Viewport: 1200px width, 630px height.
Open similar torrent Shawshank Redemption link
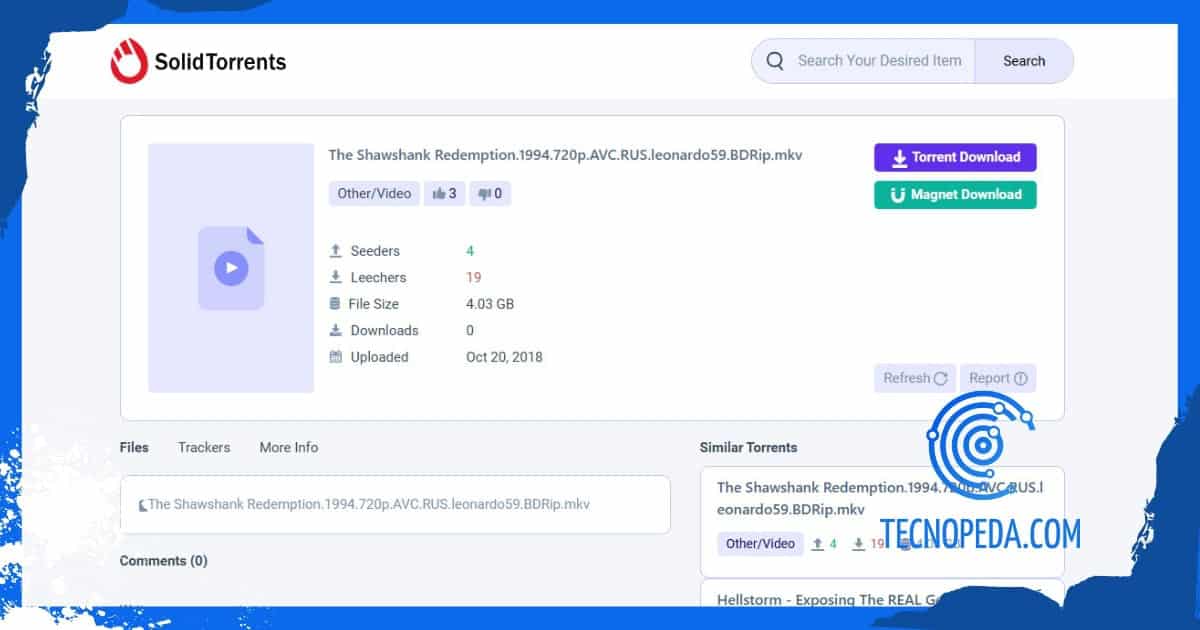(x=880, y=498)
